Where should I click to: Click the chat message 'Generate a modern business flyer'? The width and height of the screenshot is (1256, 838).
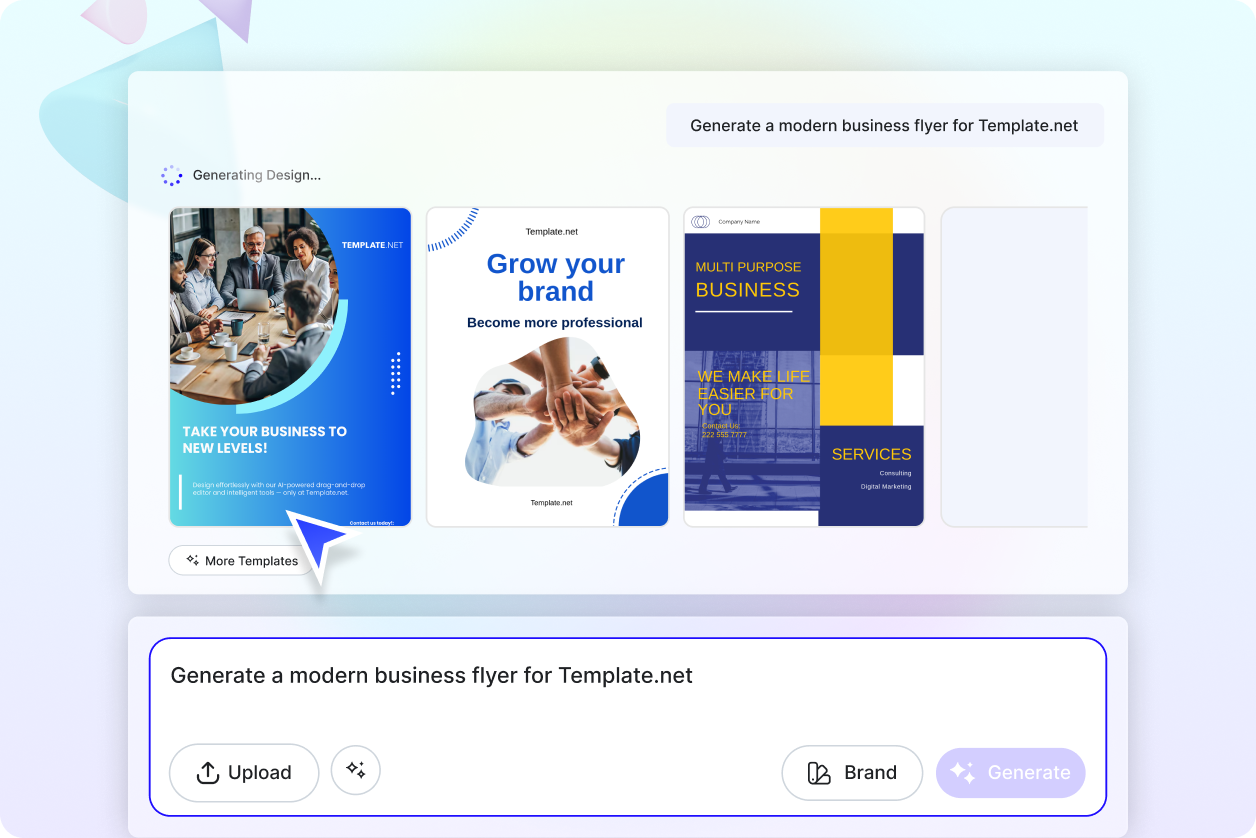(885, 126)
